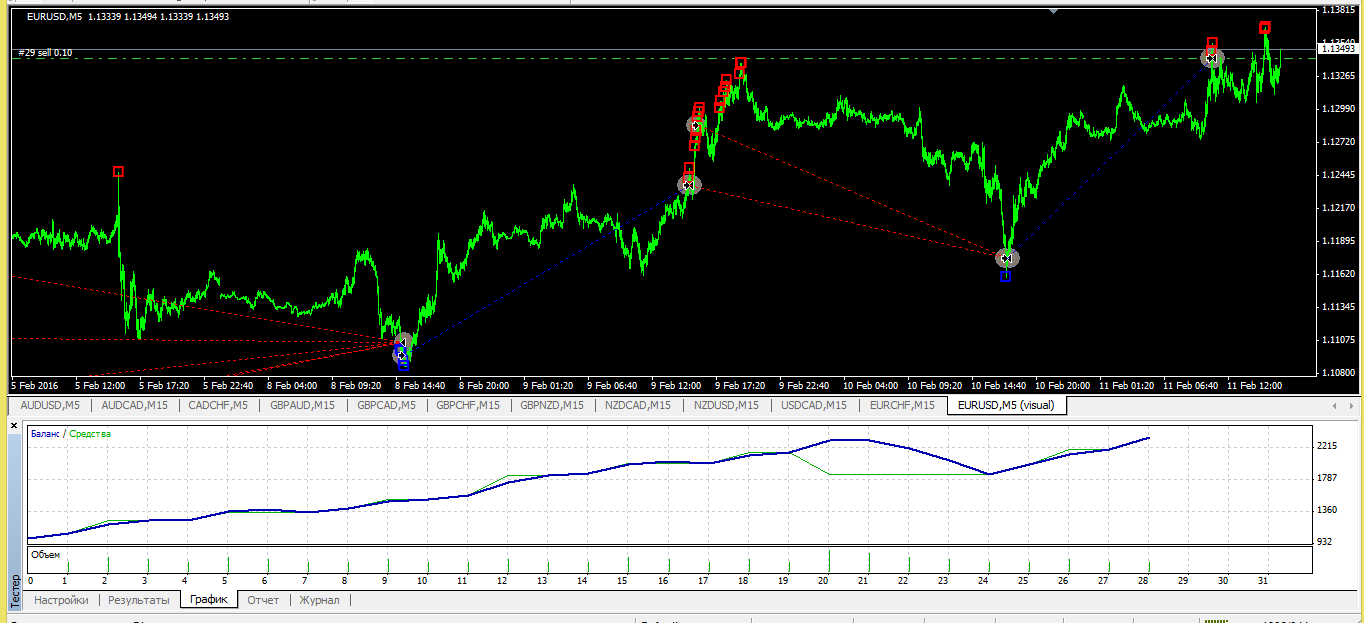Select the График tester tab

tap(209, 600)
